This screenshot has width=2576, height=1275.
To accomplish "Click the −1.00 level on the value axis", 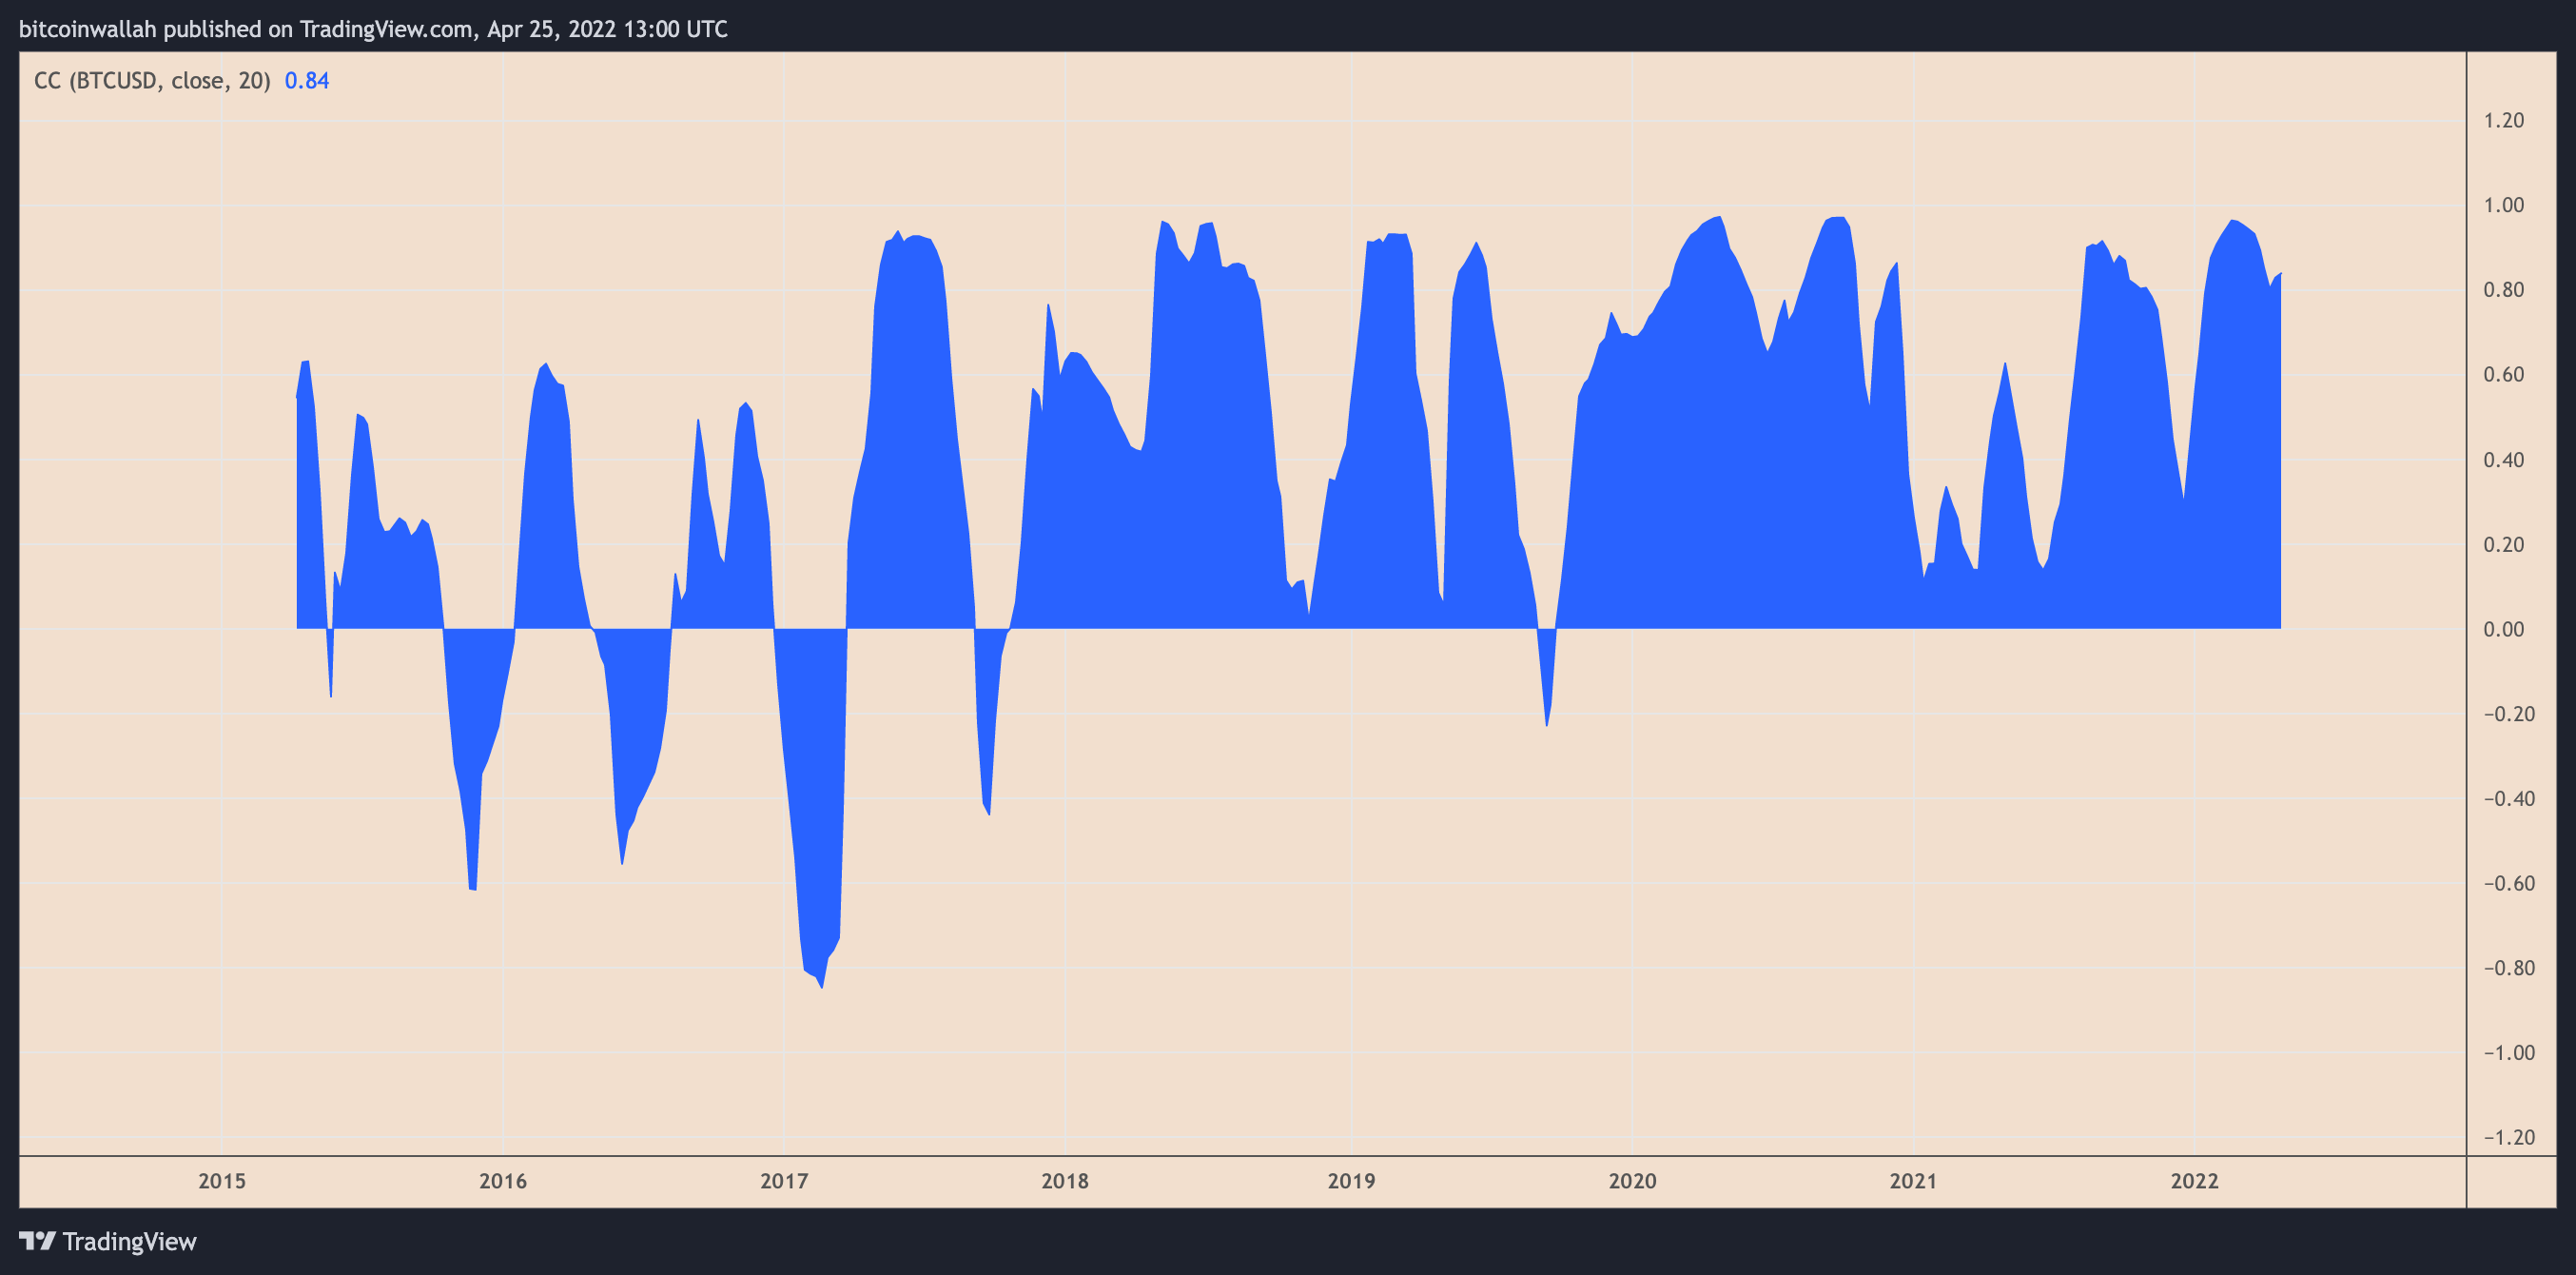I will point(2509,1053).
